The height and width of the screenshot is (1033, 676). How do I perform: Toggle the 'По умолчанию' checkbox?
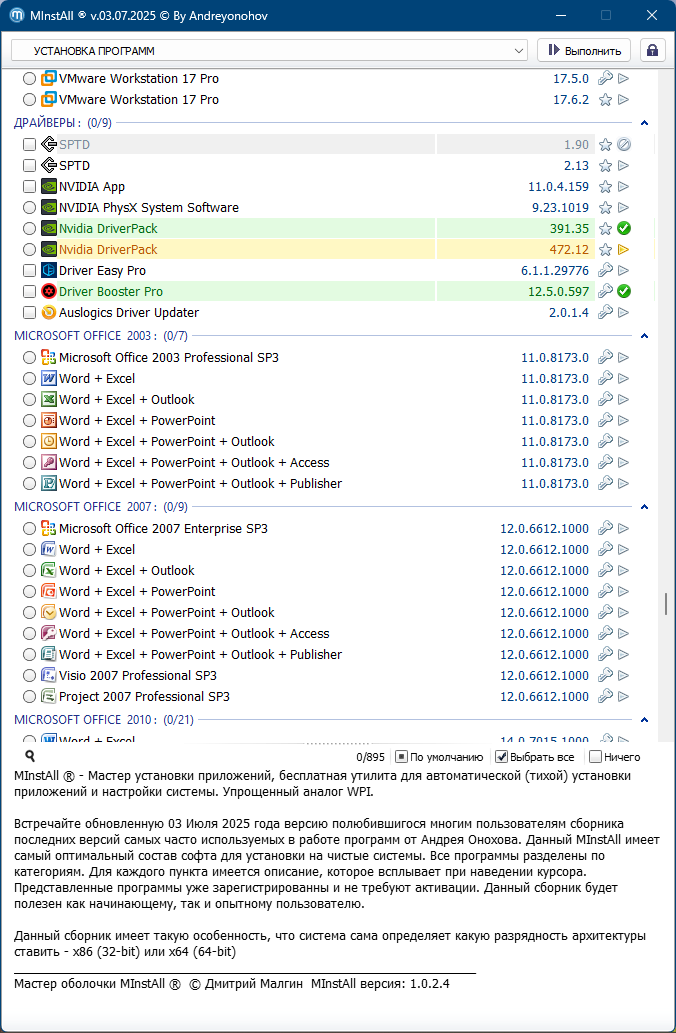(x=400, y=757)
